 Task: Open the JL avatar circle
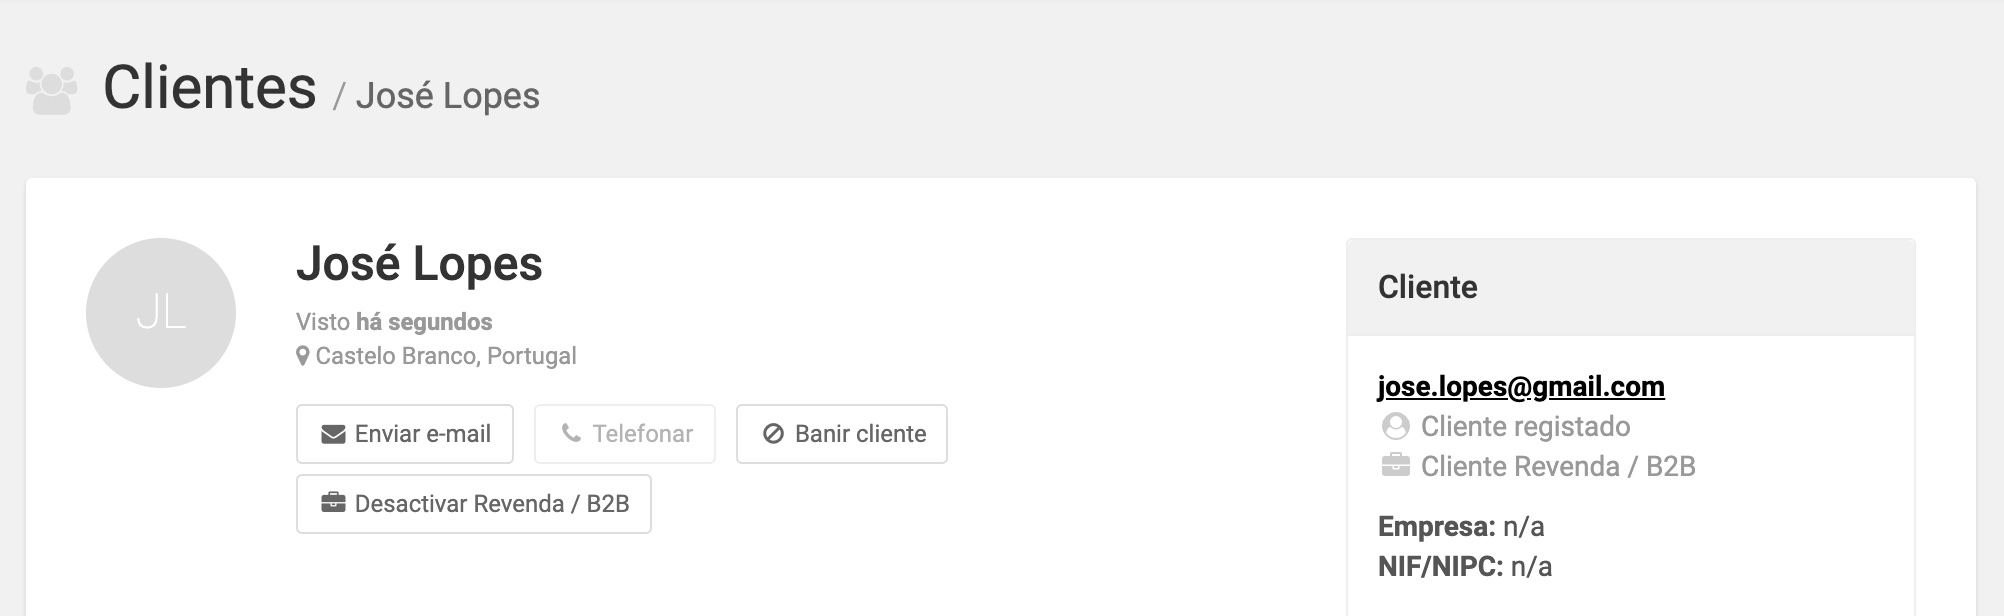pyautogui.click(x=161, y=313)
